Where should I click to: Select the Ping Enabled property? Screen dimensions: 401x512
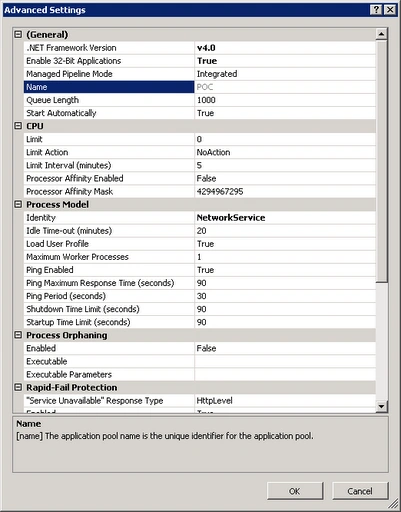(x=109, y=270)
